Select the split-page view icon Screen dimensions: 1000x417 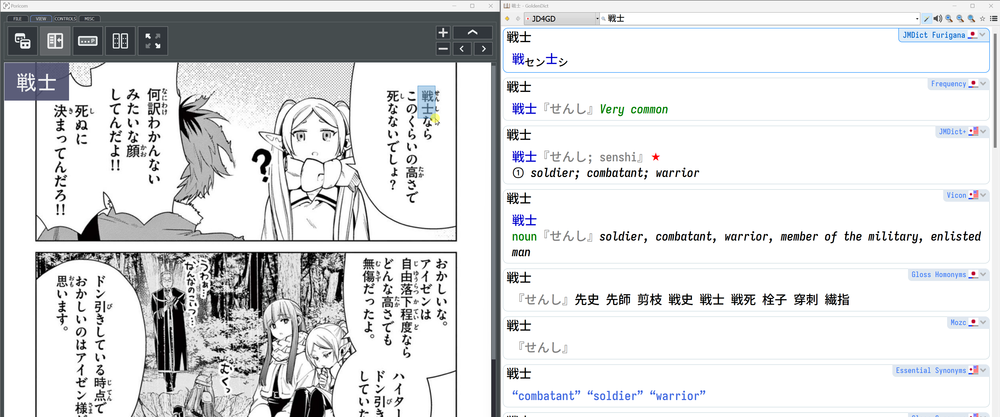point(55,41)
